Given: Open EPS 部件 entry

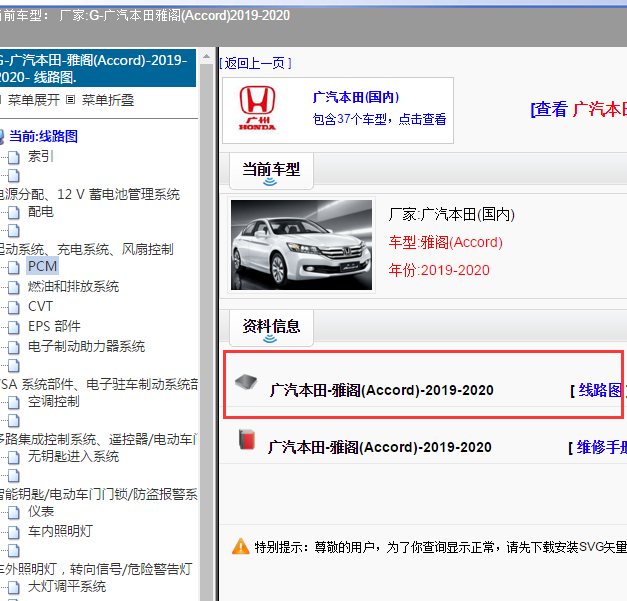Looking at the screenshot, I should coord(54,326).
